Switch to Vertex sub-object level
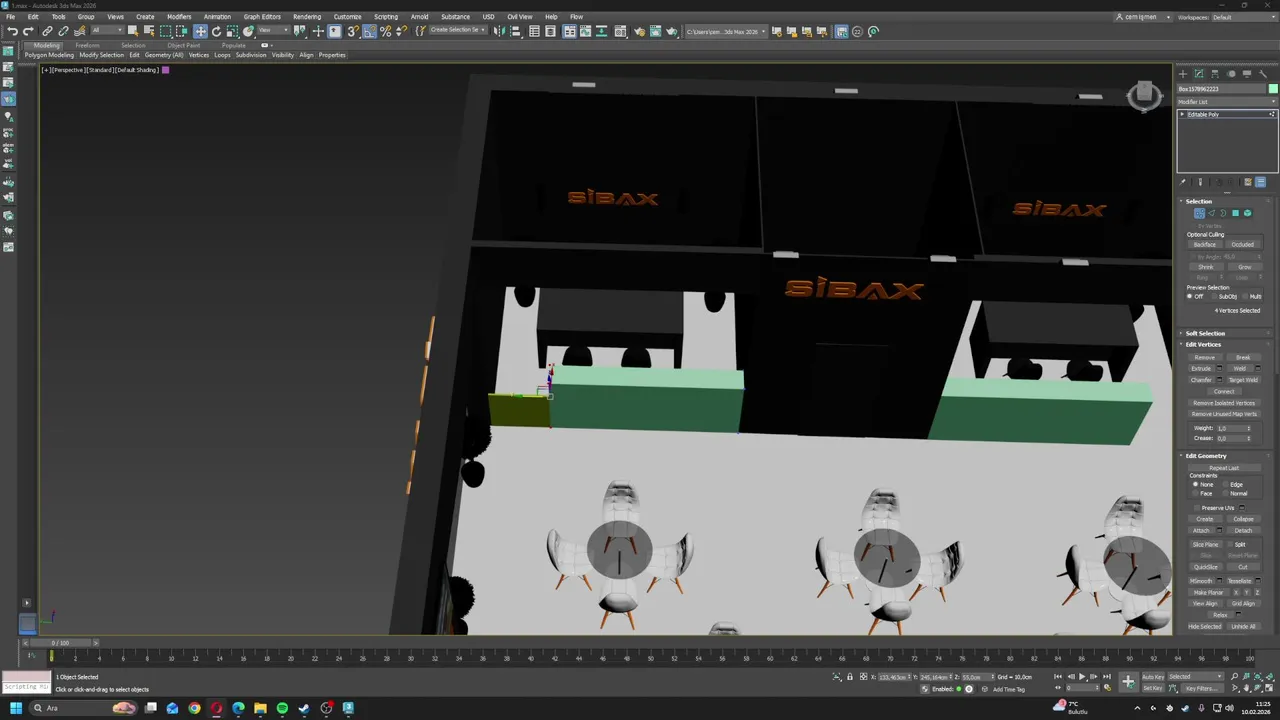Image resolution: width=1280 pixels, height=720 pixels. (1199, 213)
